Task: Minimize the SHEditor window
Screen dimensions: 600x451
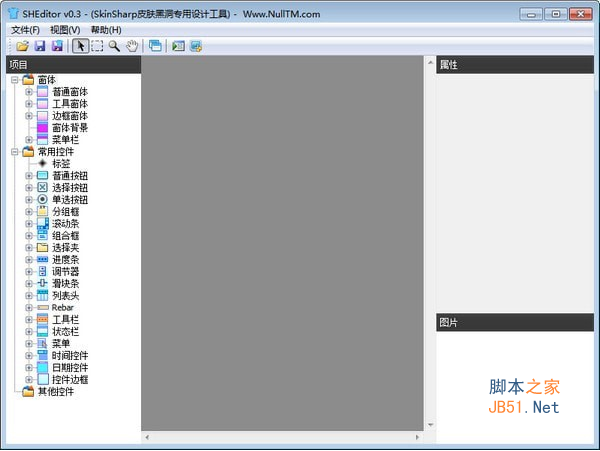Action: click(531, 14)
